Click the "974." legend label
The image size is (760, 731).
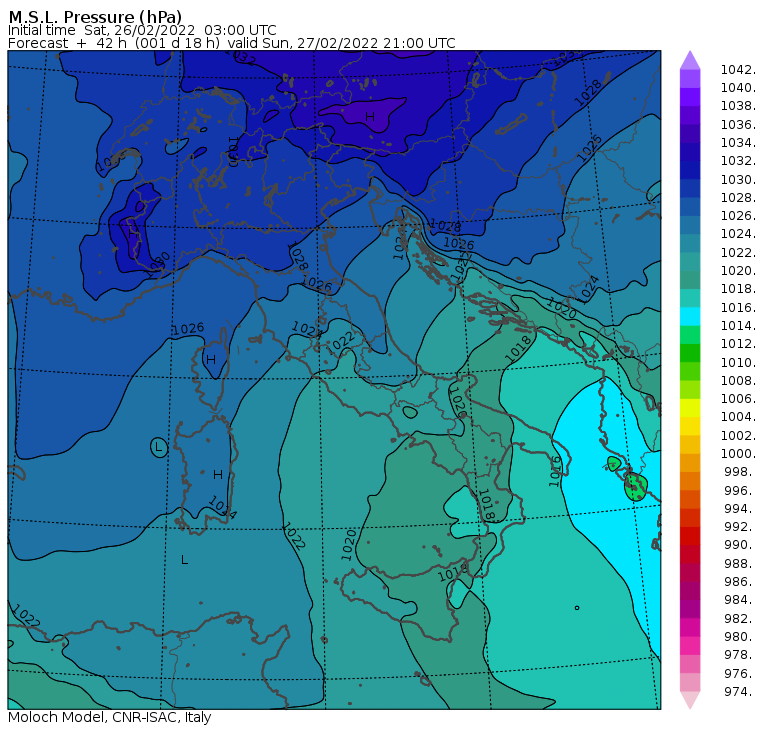point(740,691)
